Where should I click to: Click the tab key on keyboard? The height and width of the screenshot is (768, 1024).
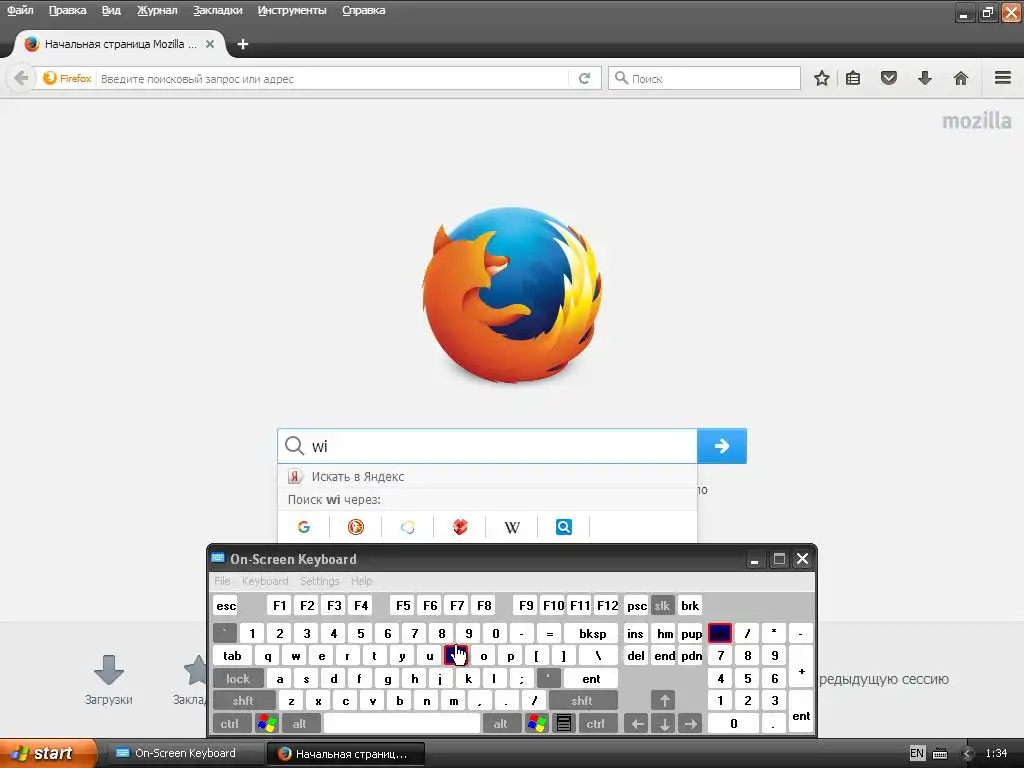232,656
